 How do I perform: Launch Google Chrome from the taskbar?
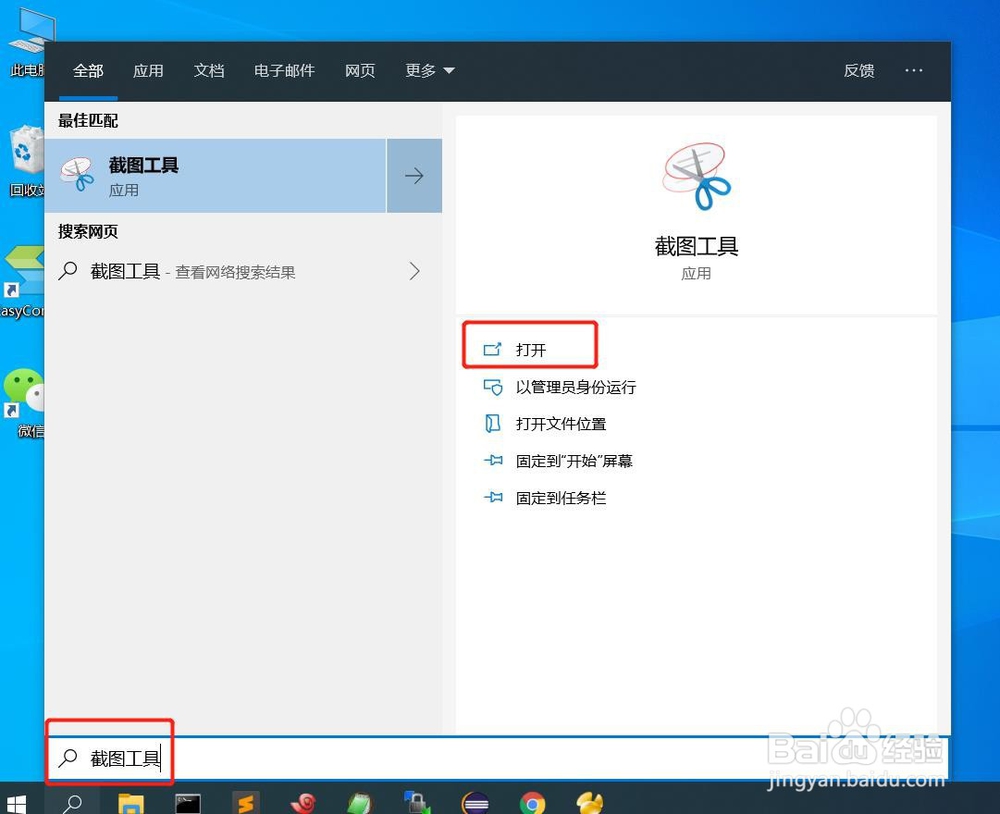[533, 803]
